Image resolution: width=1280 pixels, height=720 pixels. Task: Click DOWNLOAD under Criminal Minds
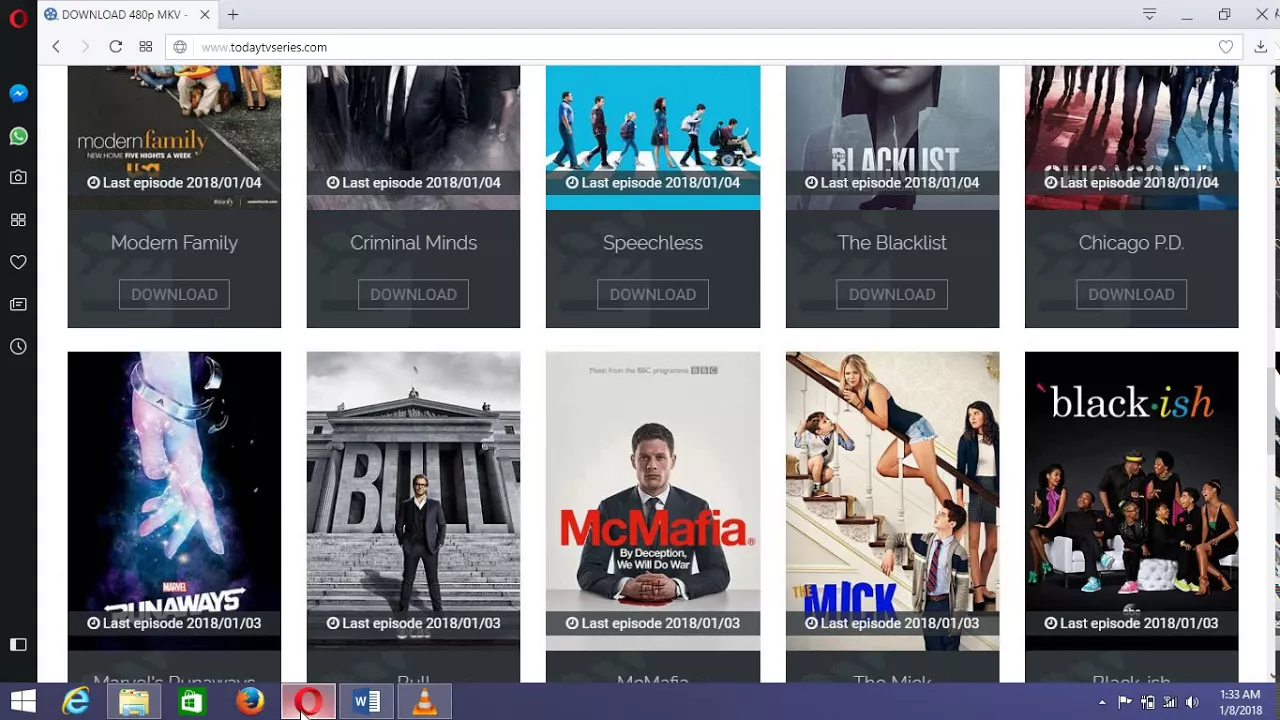(x=413, y=294)
